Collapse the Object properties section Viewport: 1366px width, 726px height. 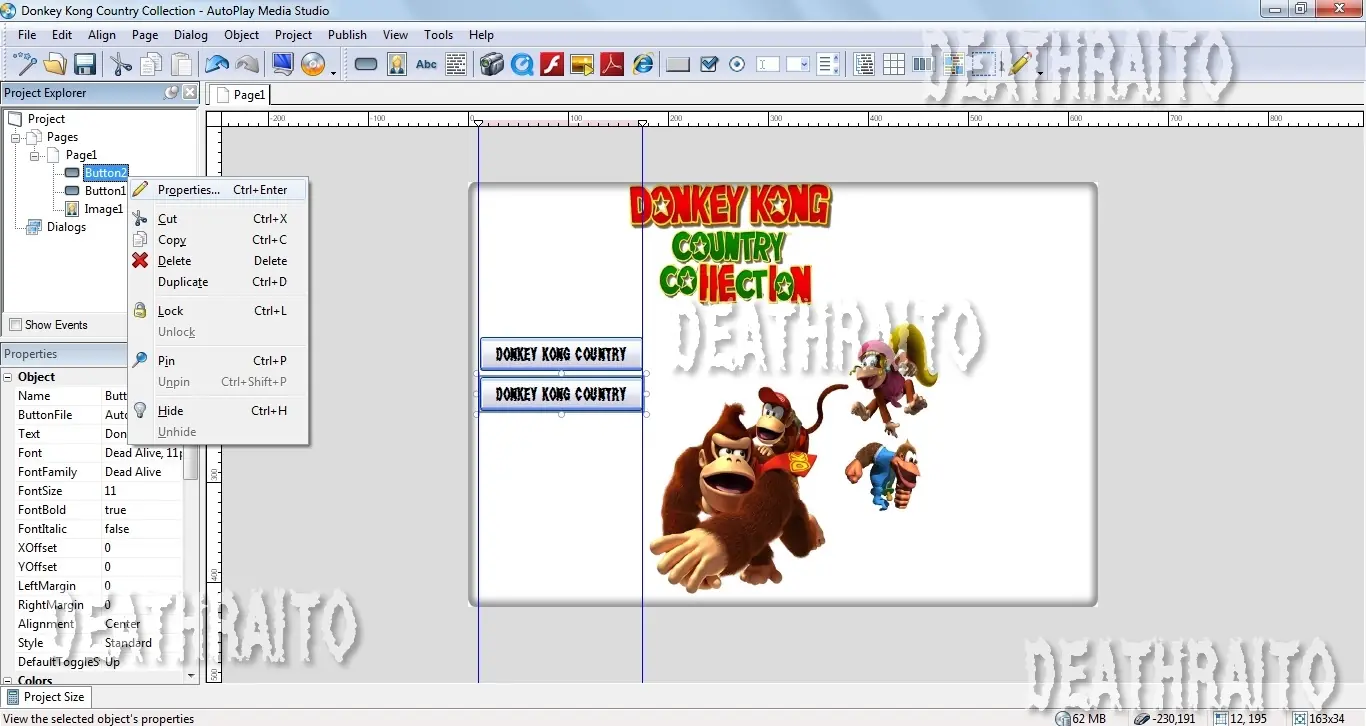click(x=8, y=377)
